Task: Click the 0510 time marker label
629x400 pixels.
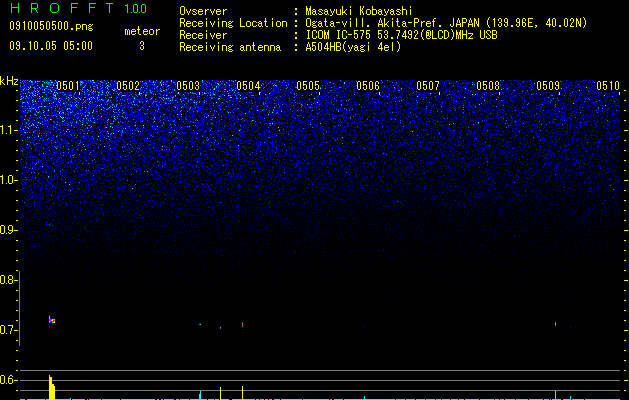Action: (x=608, y=86)
